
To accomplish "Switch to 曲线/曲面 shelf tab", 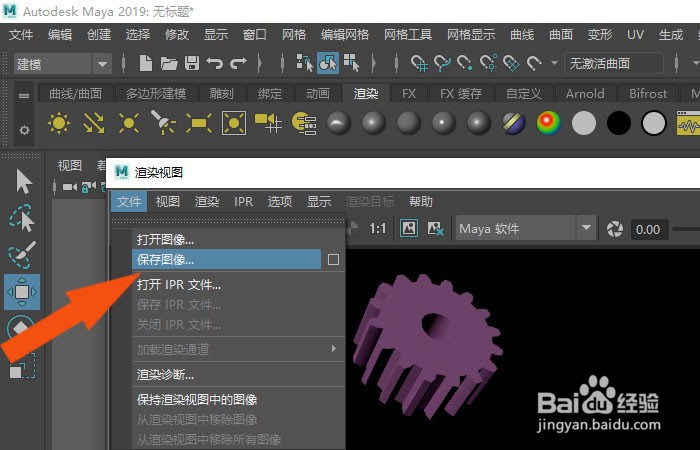I will (x=75, y=94).
